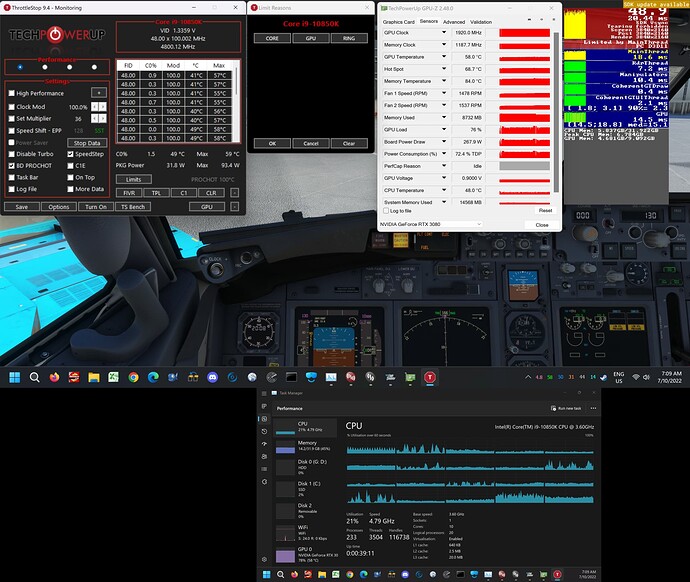Screen dimensions: 690x582
Task: Open taskbar Search magnifier icon
Action: (x=34, y=377)
